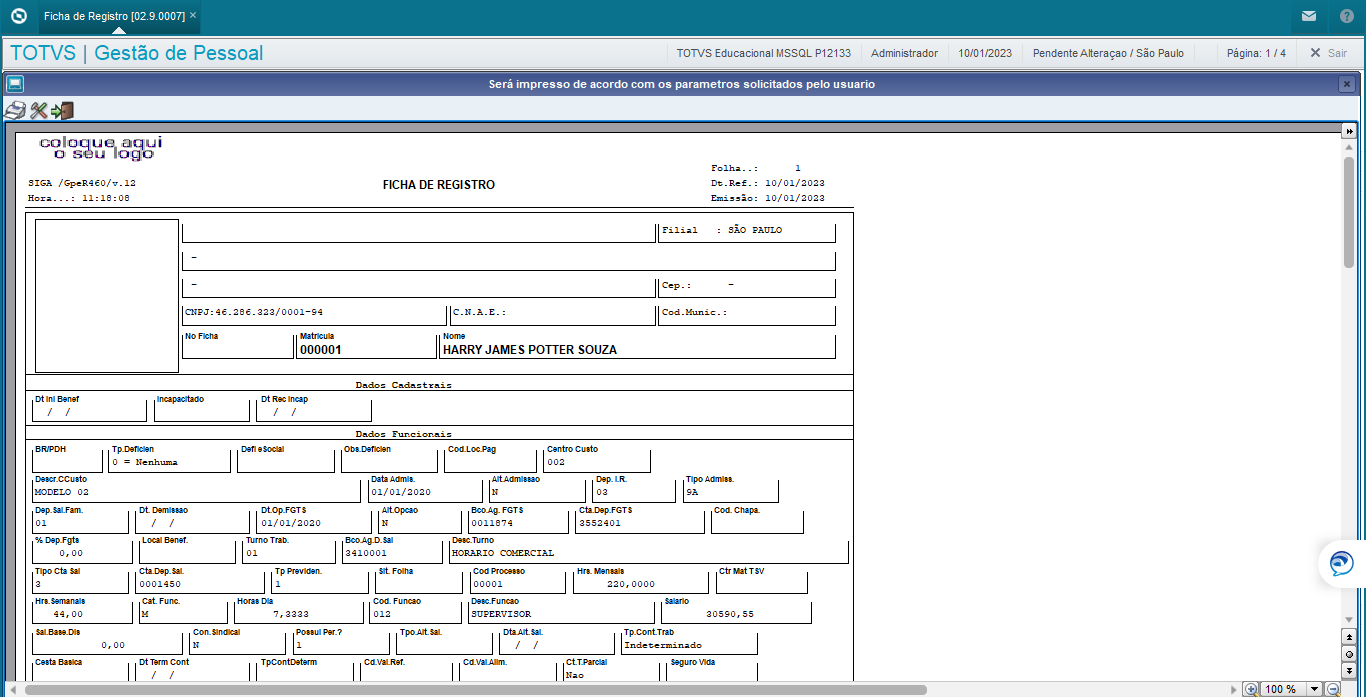The image size is (1366, 697).
Task: Click the TOTVS logo icon at top left
Action: 18,16
